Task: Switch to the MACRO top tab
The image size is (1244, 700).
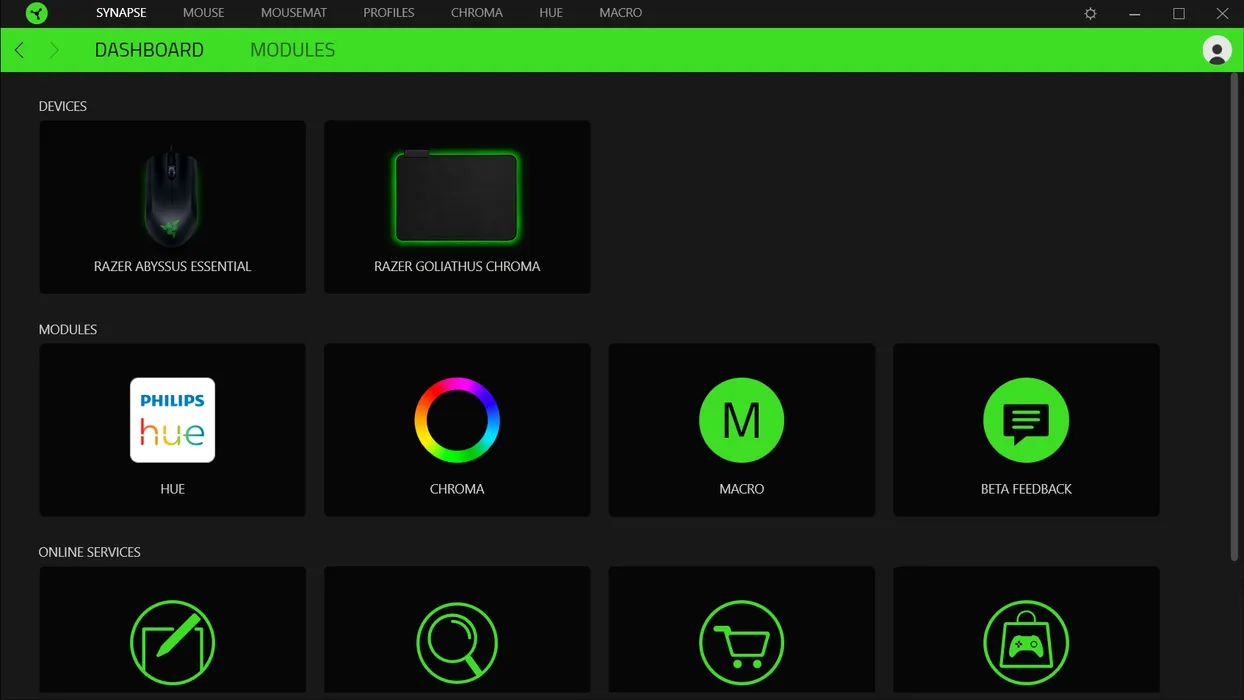Action: (x=621, y=13)
